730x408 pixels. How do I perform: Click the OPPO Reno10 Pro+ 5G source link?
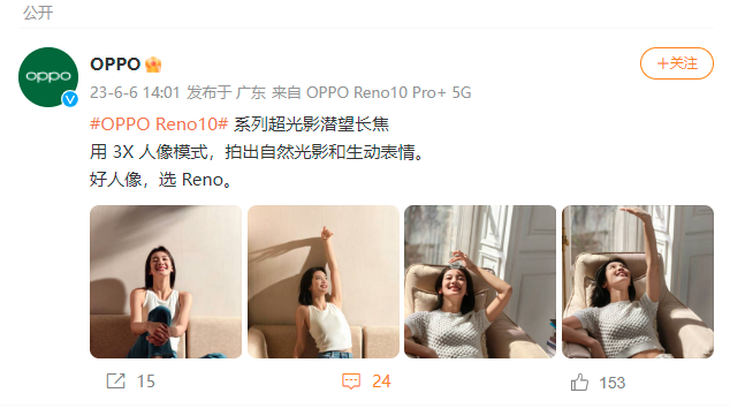[x=389, y=93]
